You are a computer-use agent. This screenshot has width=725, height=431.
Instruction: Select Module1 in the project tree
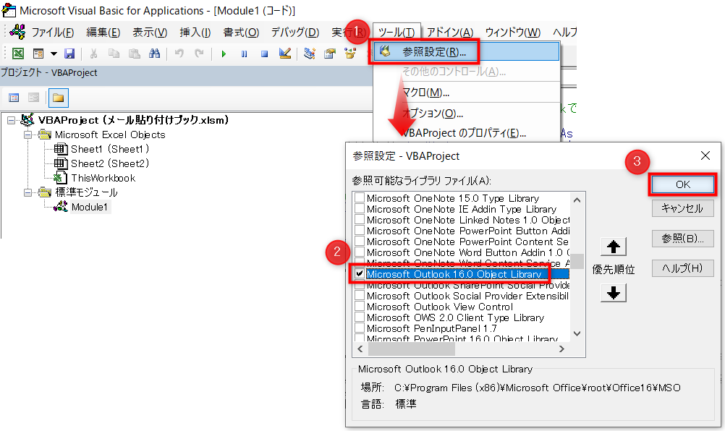[x=88, y=206]
